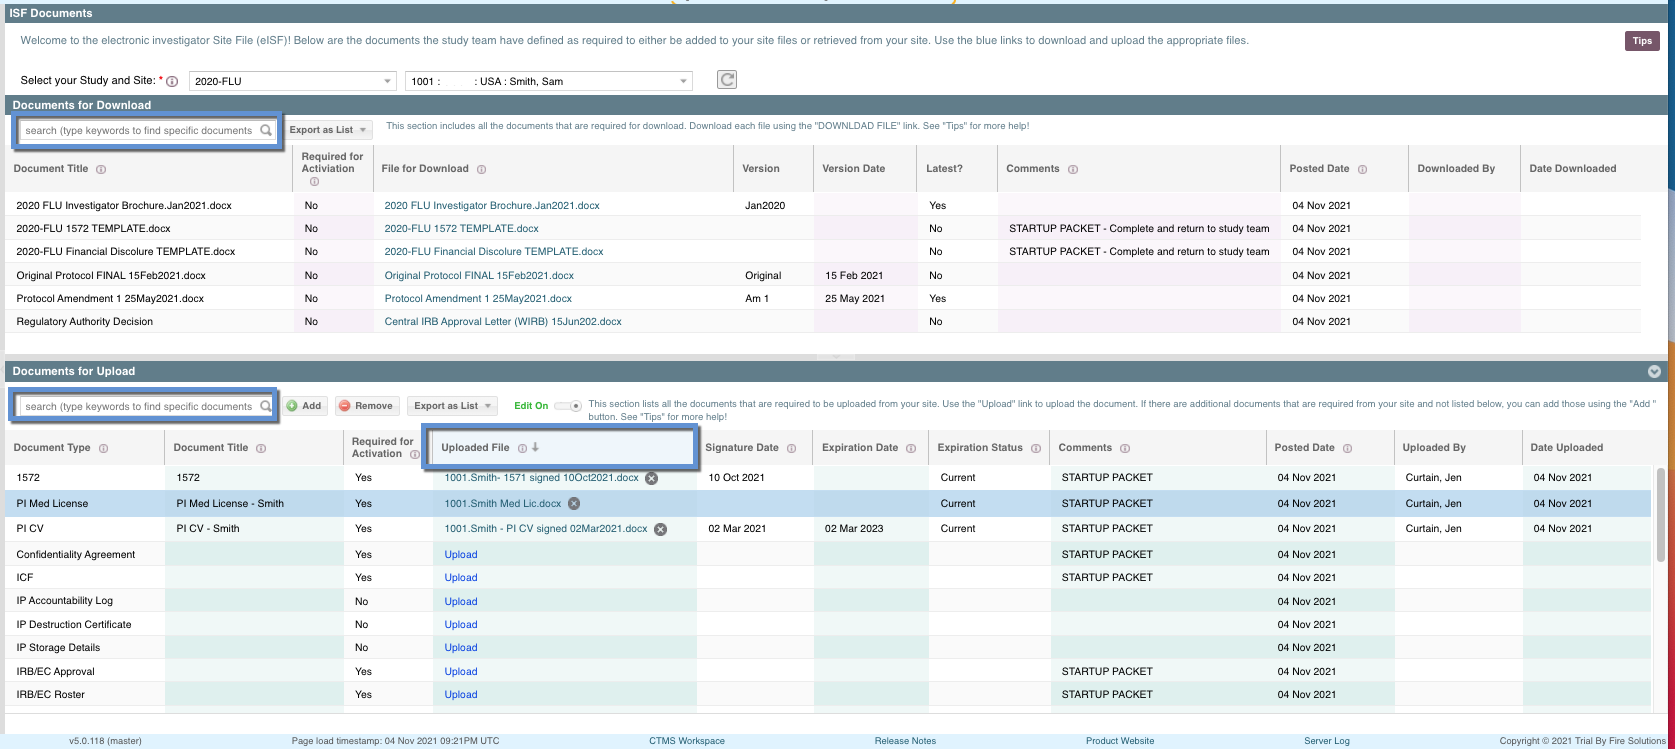Click info icon beside Expiration Status header

pos(1036,448)
